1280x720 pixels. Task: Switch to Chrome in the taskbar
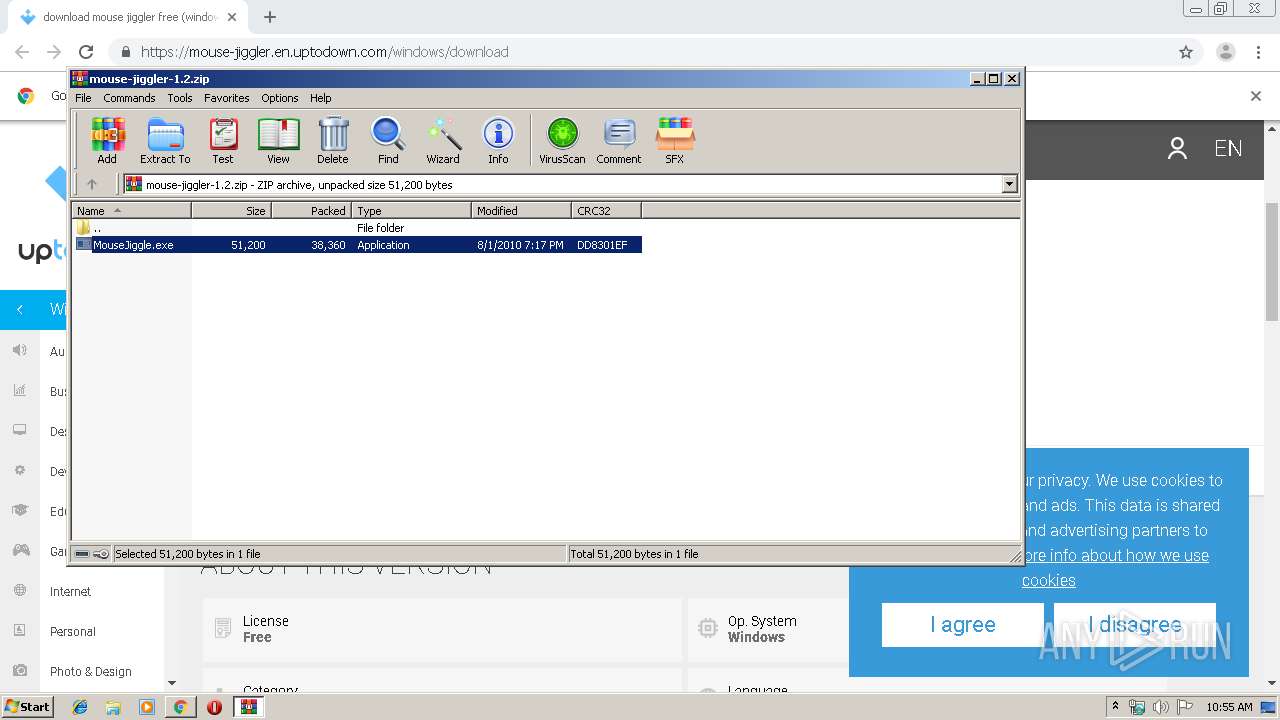coord(180,707)
